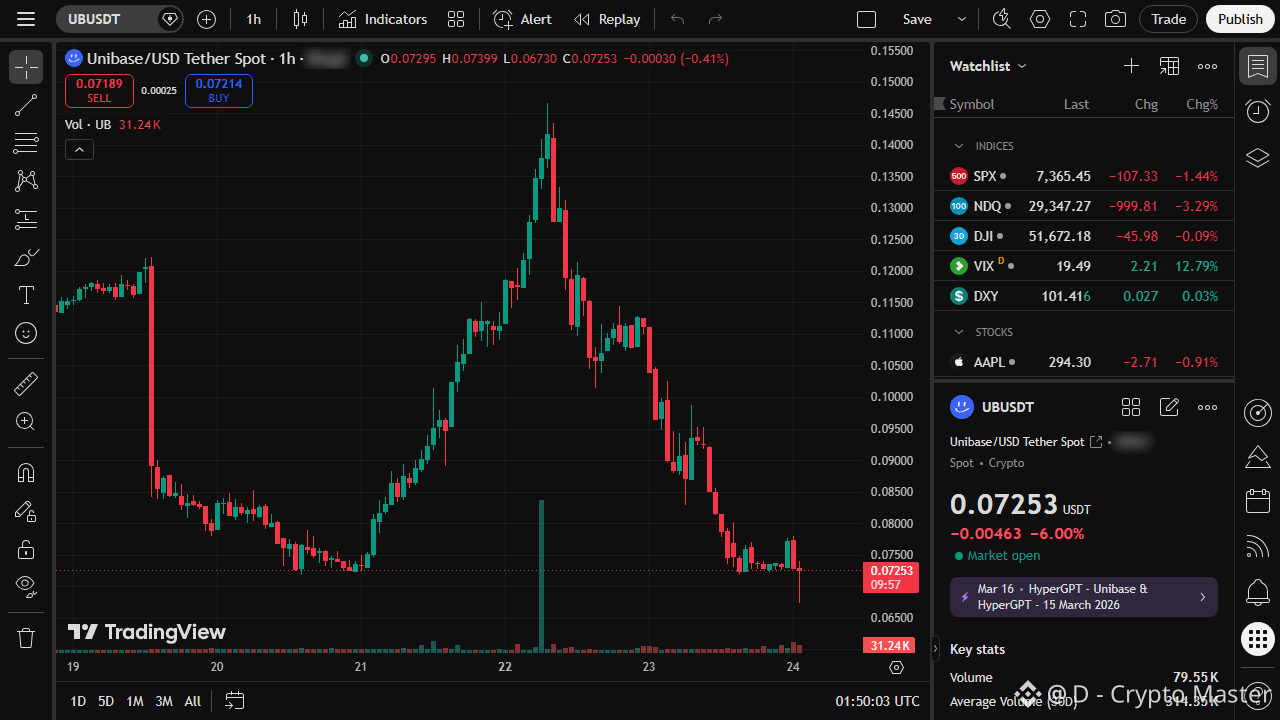Select the All time range

point(193,701)
